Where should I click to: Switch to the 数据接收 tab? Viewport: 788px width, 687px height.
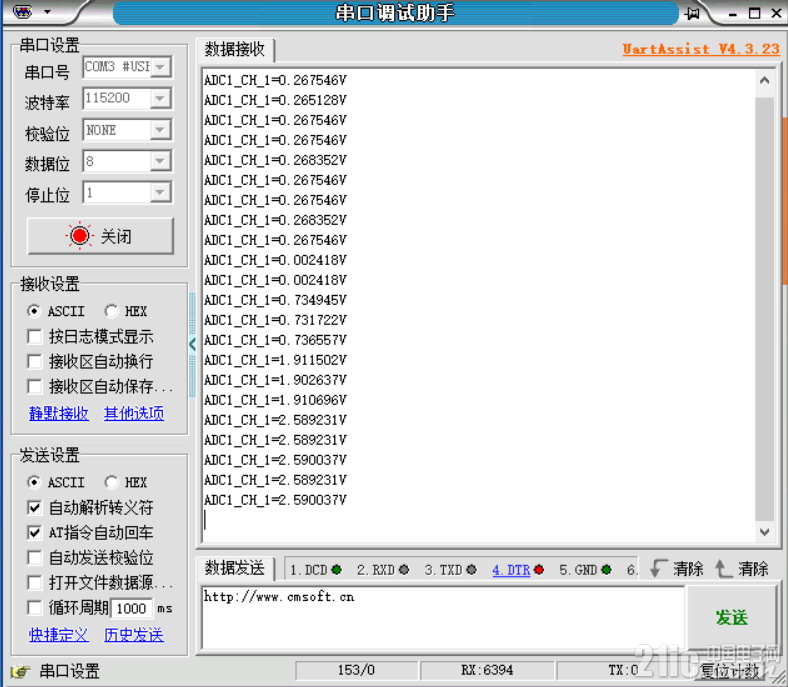coord(235,49)
